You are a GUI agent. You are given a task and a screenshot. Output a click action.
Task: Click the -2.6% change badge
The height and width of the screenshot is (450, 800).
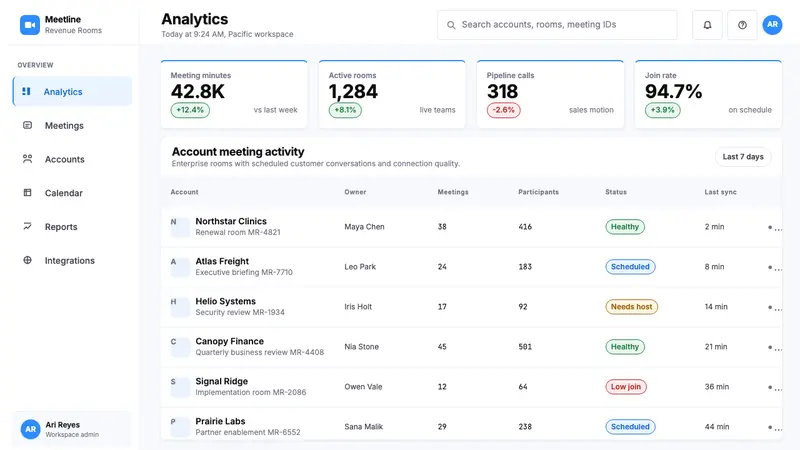[x=504, y=110]
